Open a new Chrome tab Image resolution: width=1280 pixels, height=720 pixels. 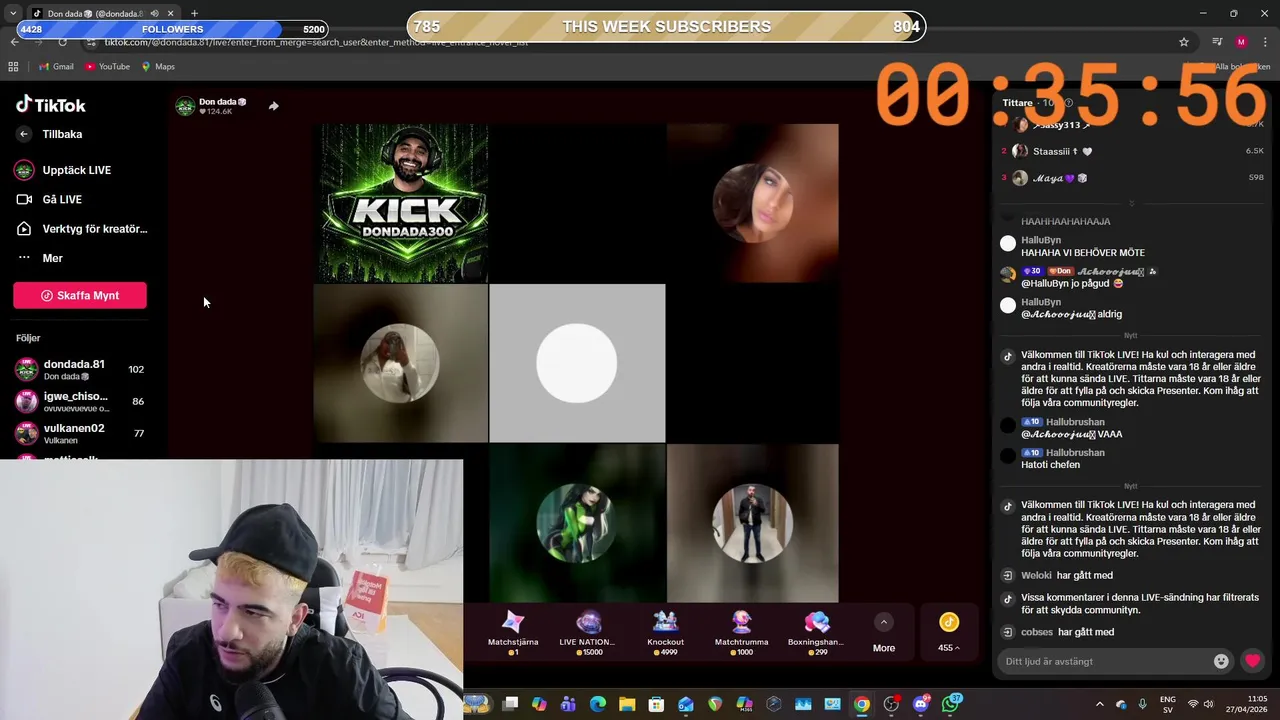[194, 13]
